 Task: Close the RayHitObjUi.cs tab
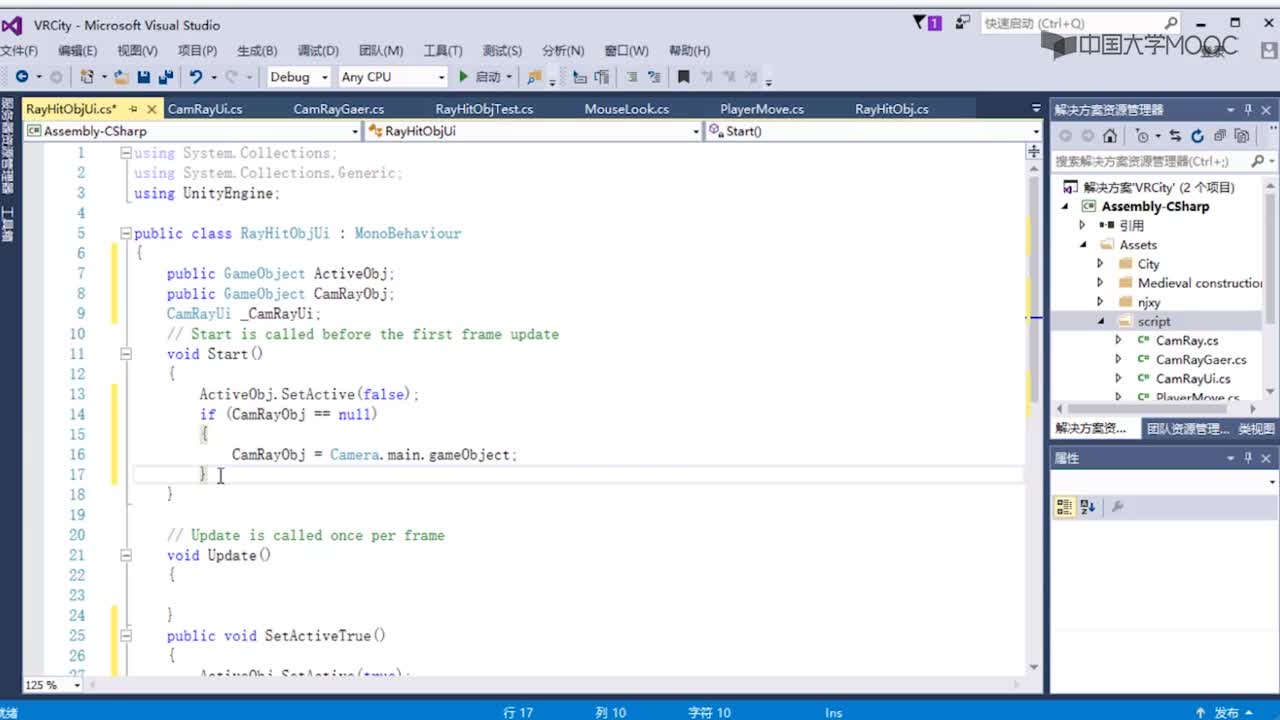152,109
